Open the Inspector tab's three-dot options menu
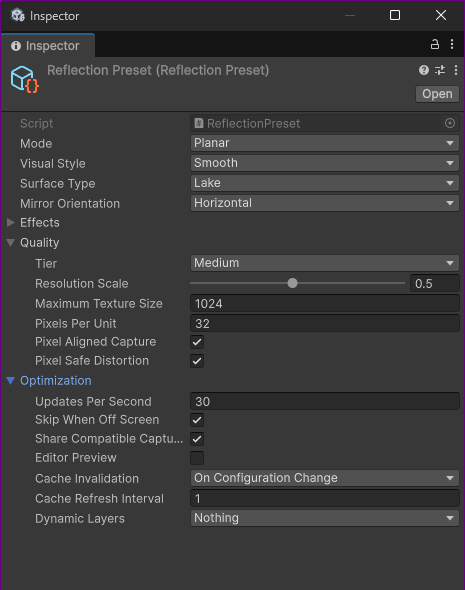The height and width of the screenshot is (590, 465). pyautogui.click(x=452, y=44)
